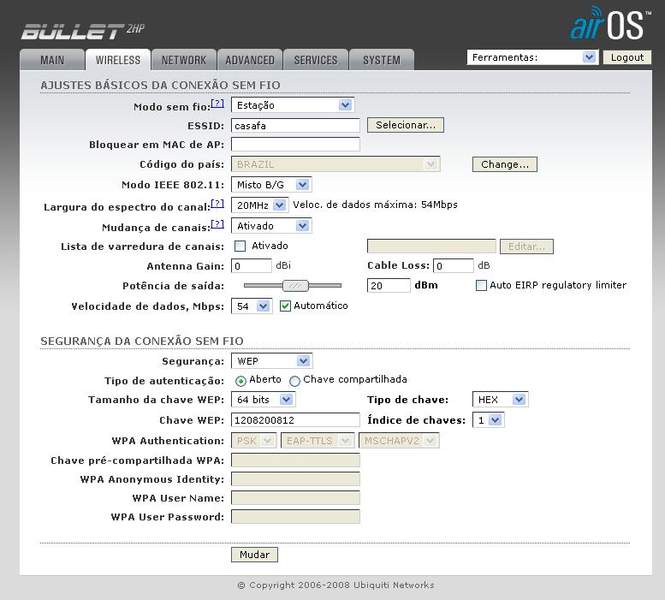Open the SERVICES tab
The height and width of the screenshot is (600, 665).
(316, 60)
